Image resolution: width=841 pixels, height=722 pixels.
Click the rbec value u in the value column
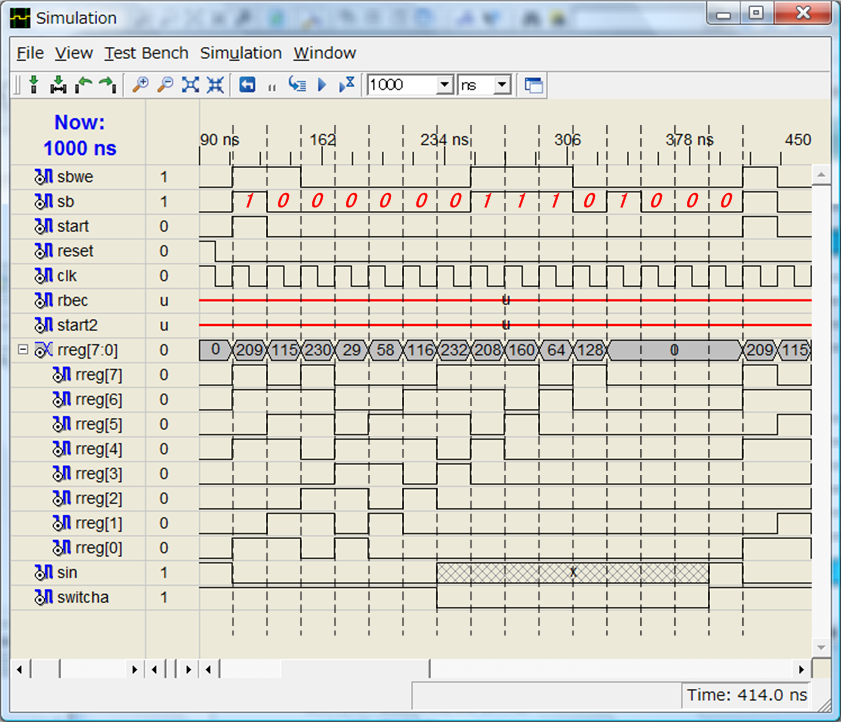tap(164, 301)
